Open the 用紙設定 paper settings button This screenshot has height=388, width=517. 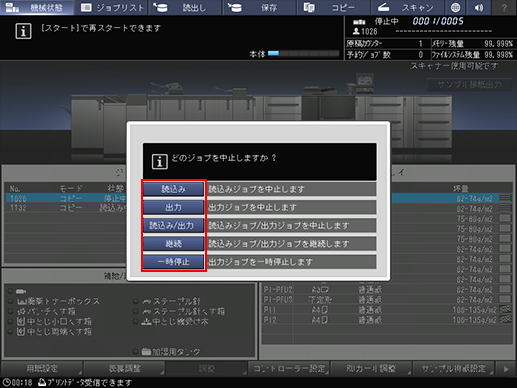tap(42, 369)
